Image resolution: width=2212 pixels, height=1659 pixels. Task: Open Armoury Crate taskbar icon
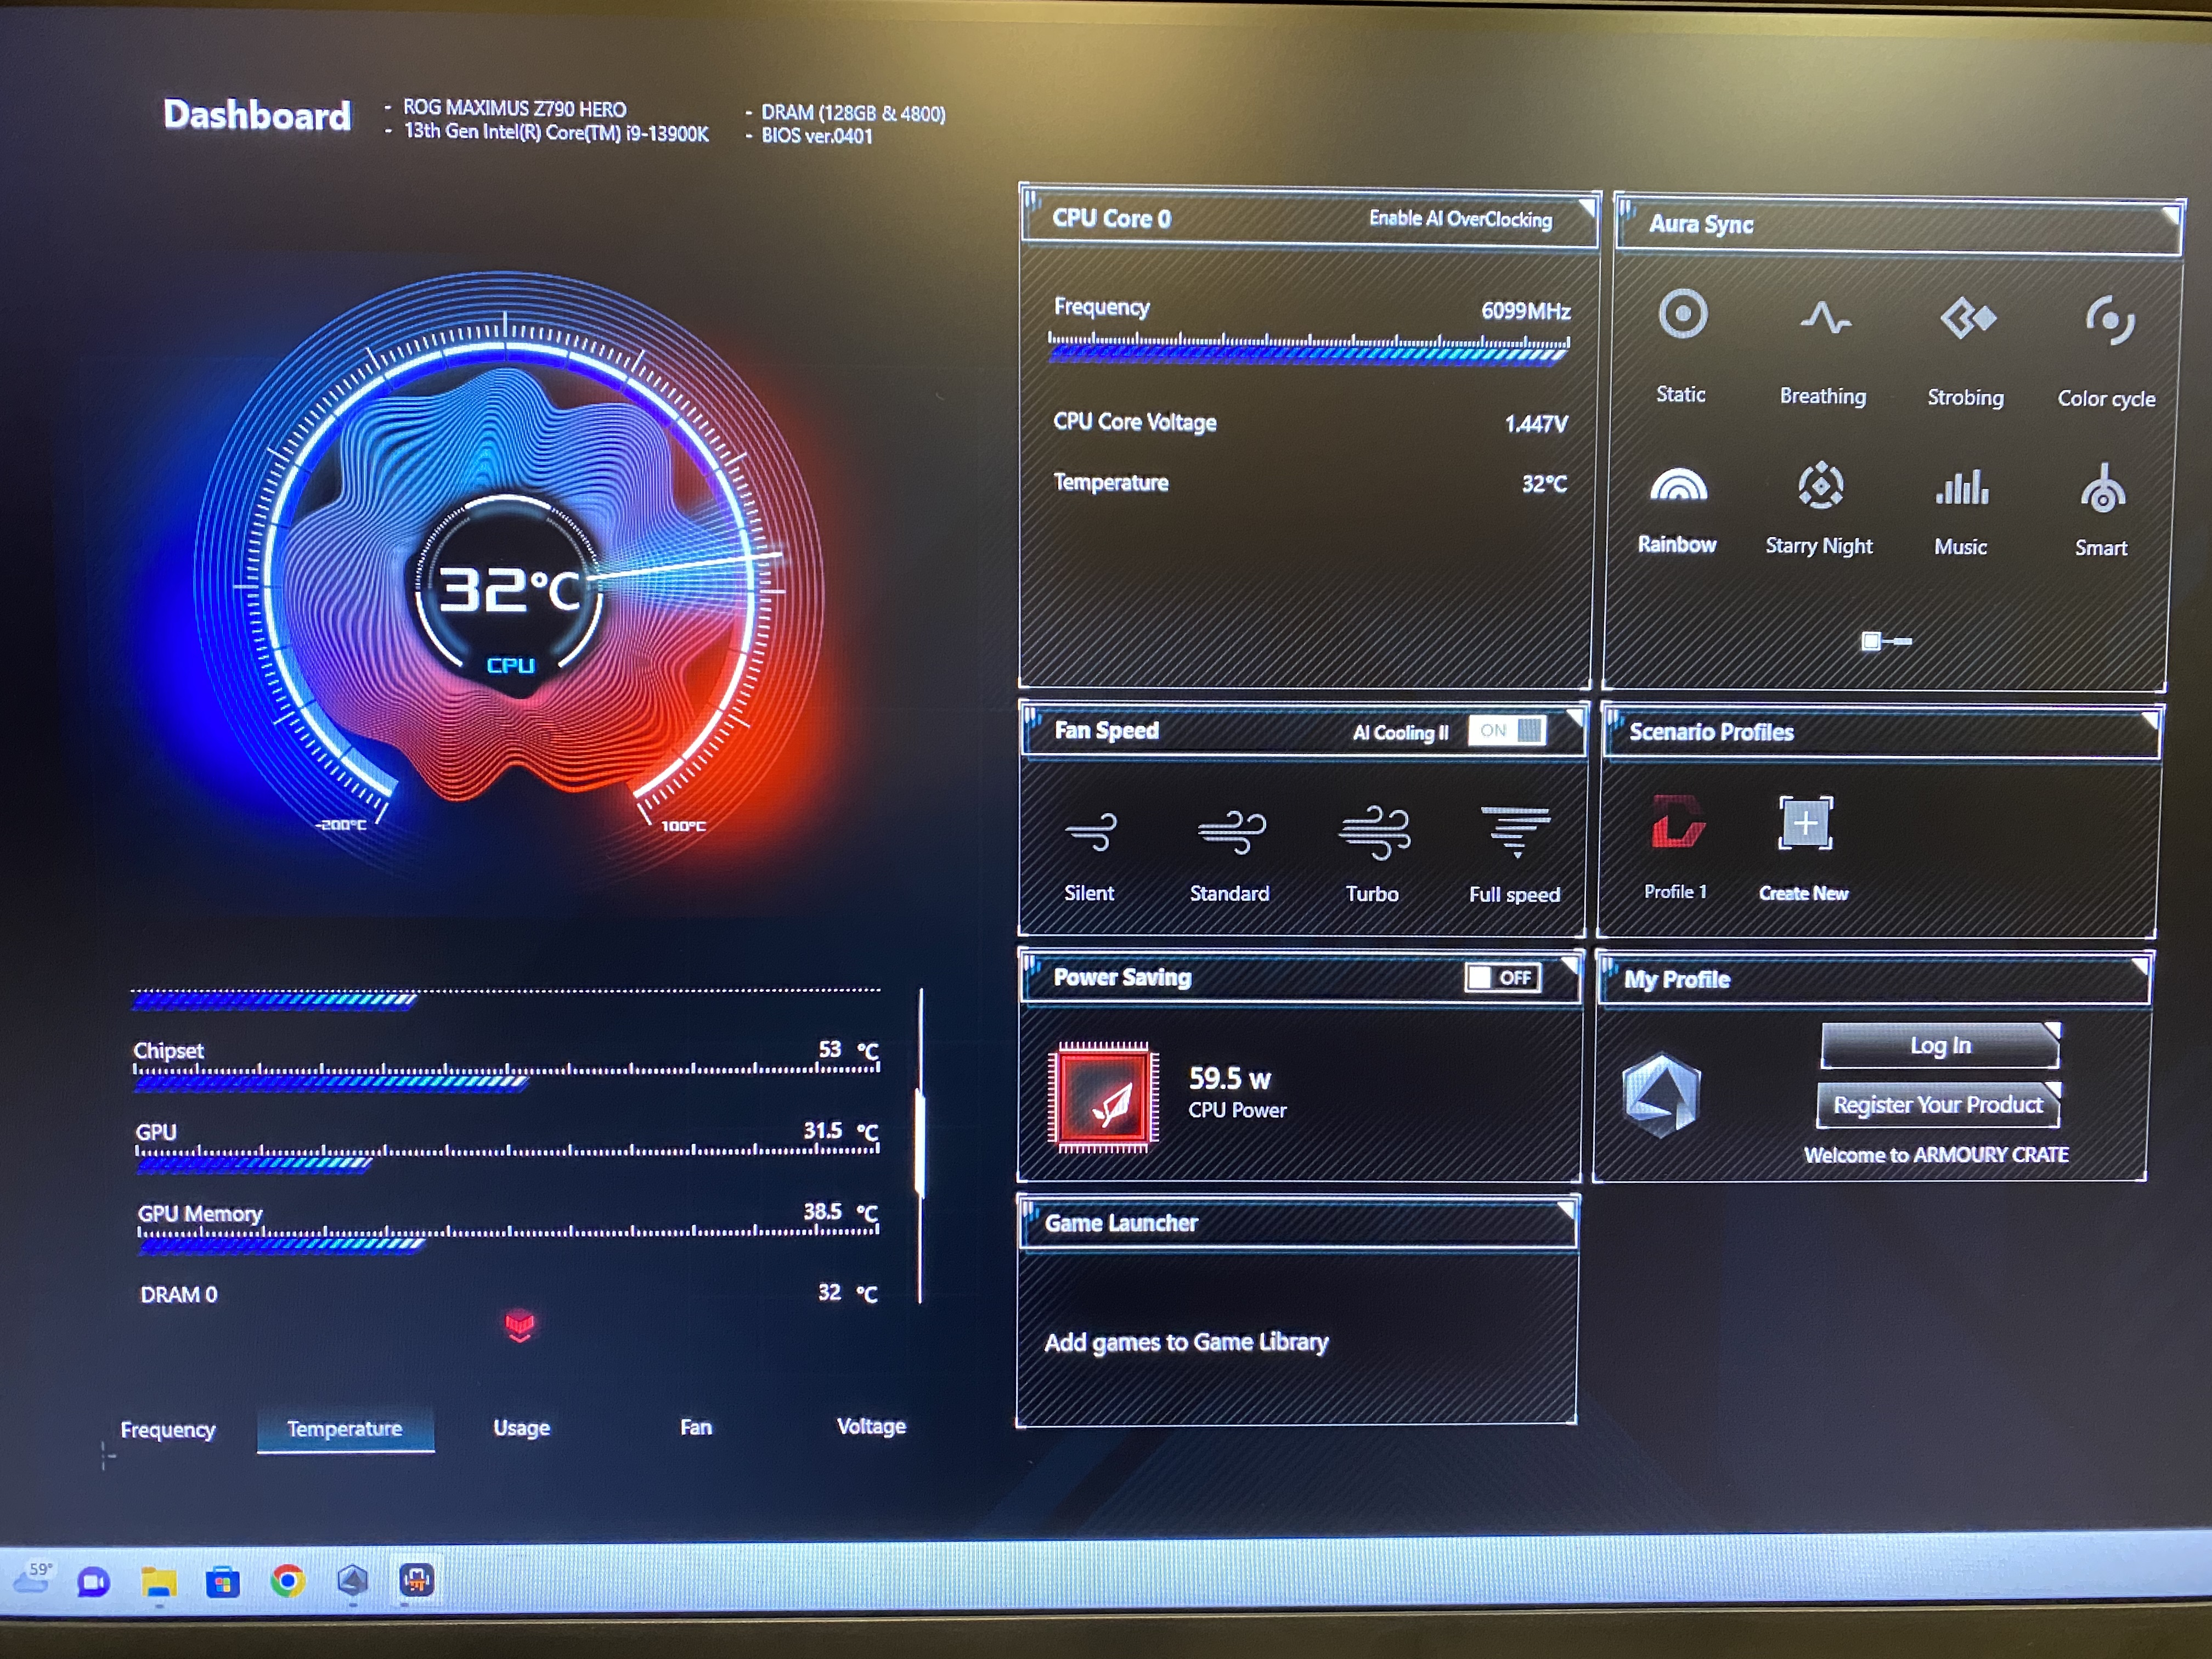coord(352,1581)
